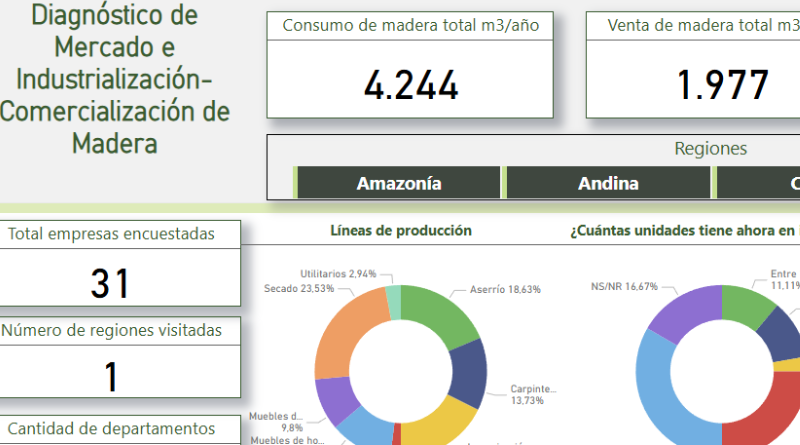Viewport: 800px width, 445px height.
Task: Click the Consumo de madera total value 4.244
Action: [x=411, y=86]
